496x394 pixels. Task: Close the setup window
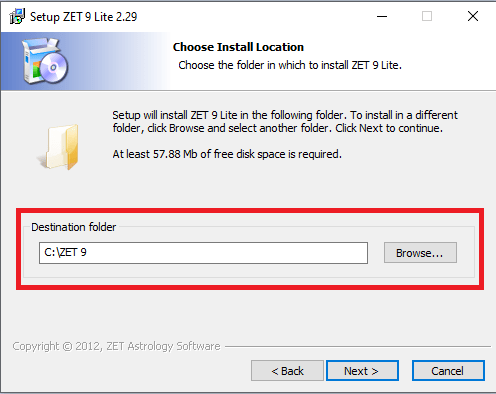(x=473, y=16)
